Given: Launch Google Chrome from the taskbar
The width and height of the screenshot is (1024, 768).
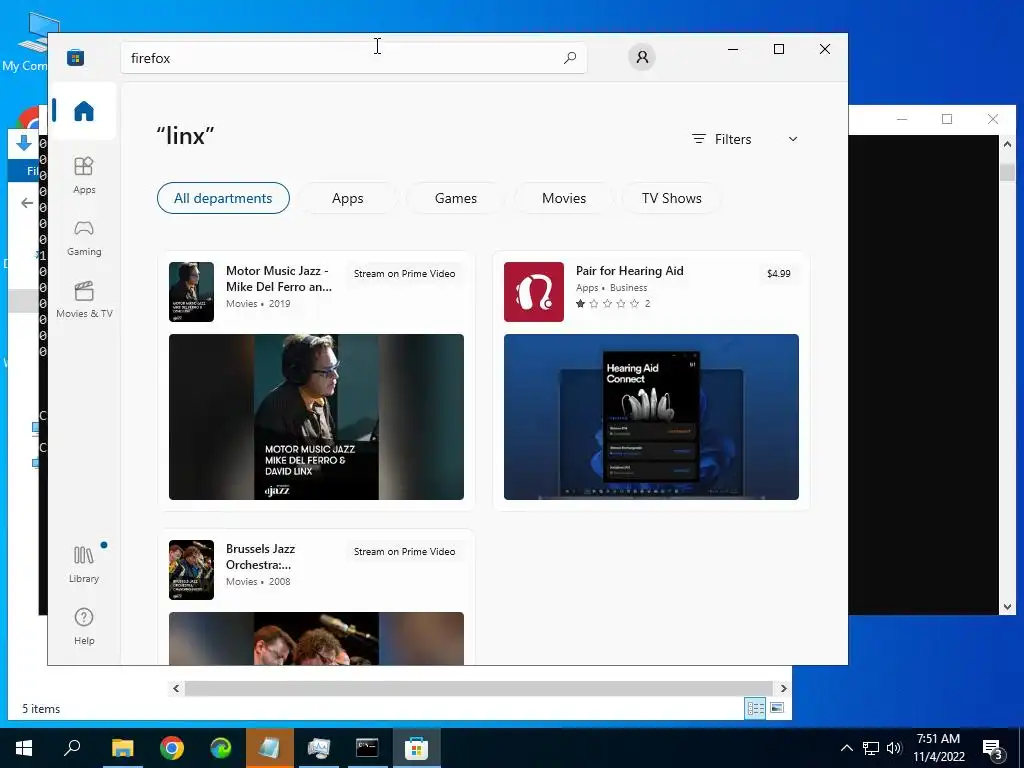Looking at the screenshot, I should 172,748.
